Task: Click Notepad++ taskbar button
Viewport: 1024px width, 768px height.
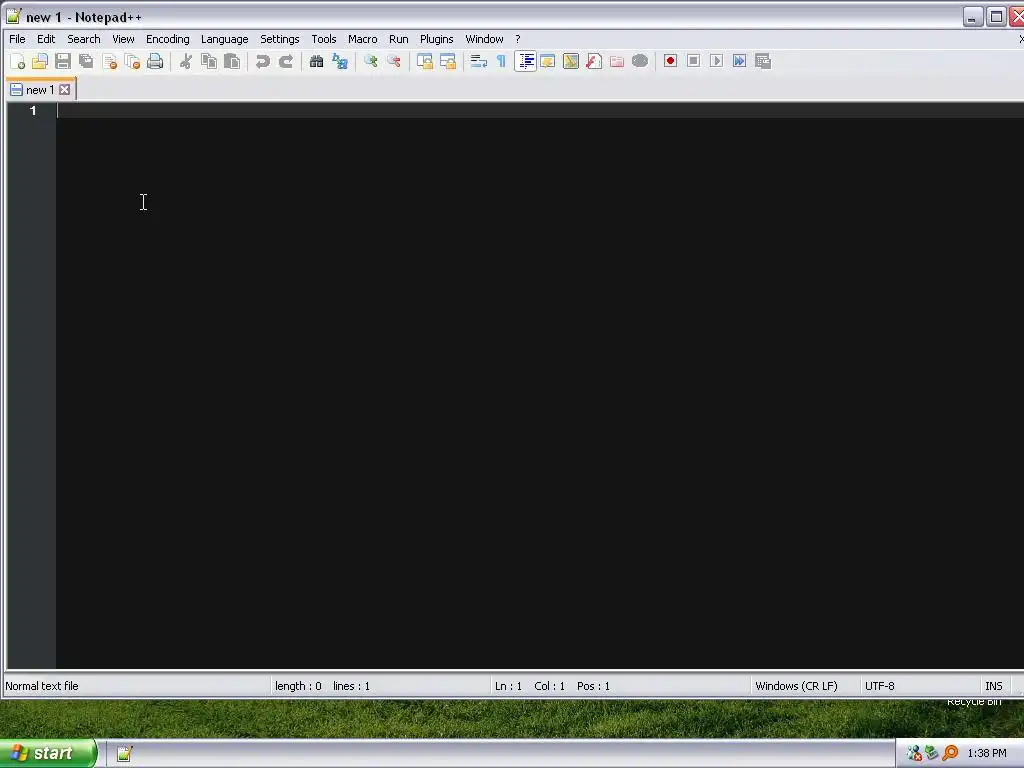Action: pyautogui.click(x=124, y=754)
